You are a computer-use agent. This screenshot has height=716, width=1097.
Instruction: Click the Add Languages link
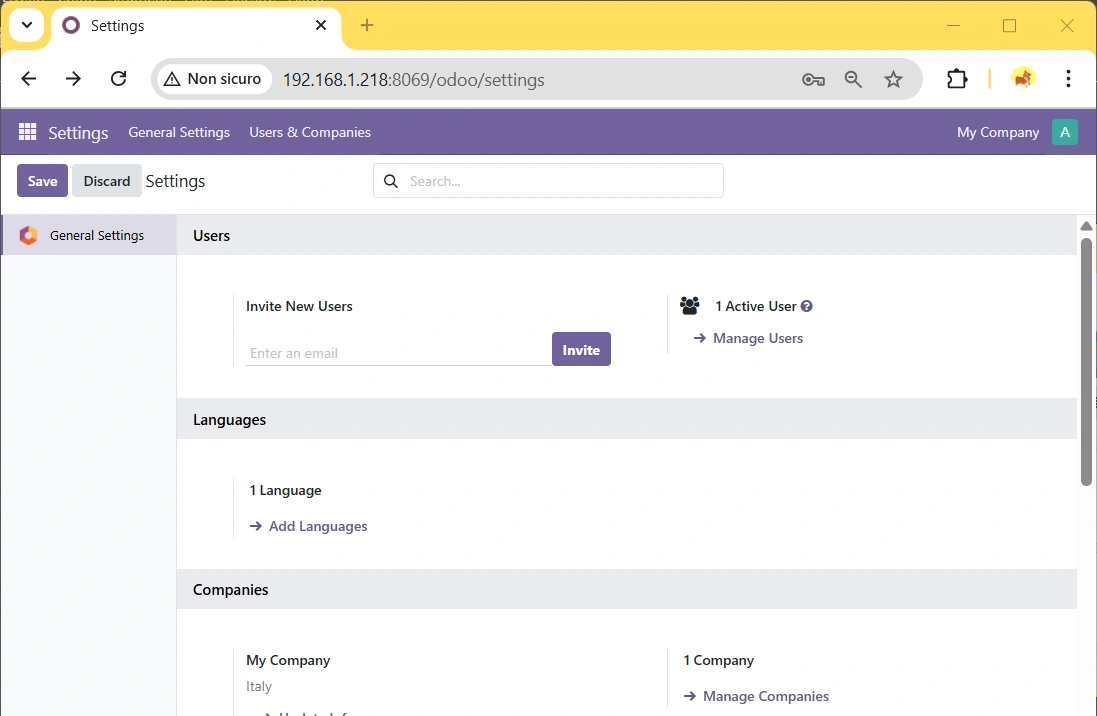317,525
